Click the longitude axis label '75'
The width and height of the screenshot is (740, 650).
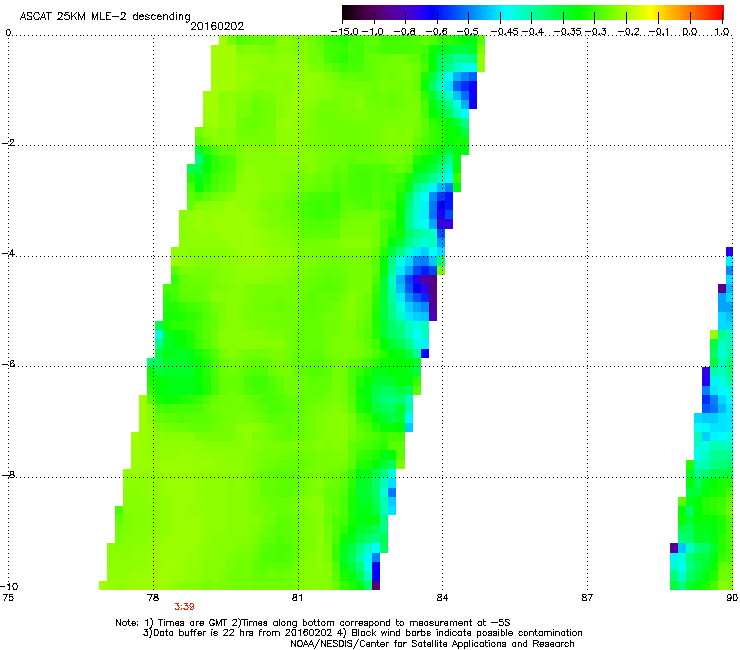point(8,598)
